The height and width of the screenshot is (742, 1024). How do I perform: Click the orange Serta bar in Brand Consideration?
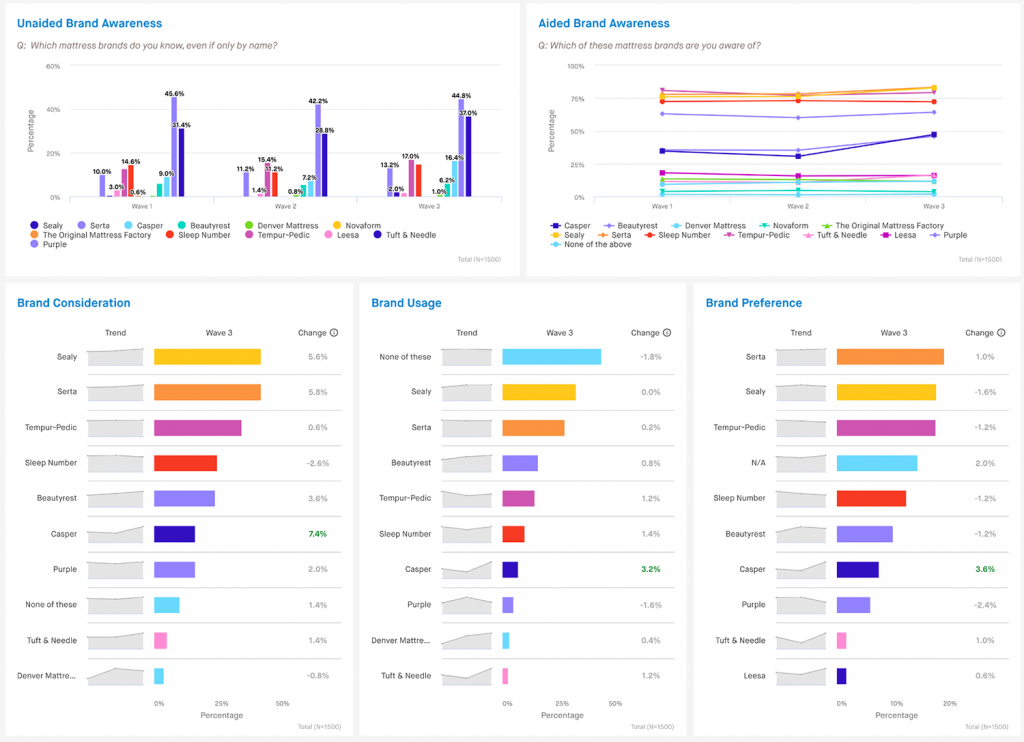coord(207,392)
